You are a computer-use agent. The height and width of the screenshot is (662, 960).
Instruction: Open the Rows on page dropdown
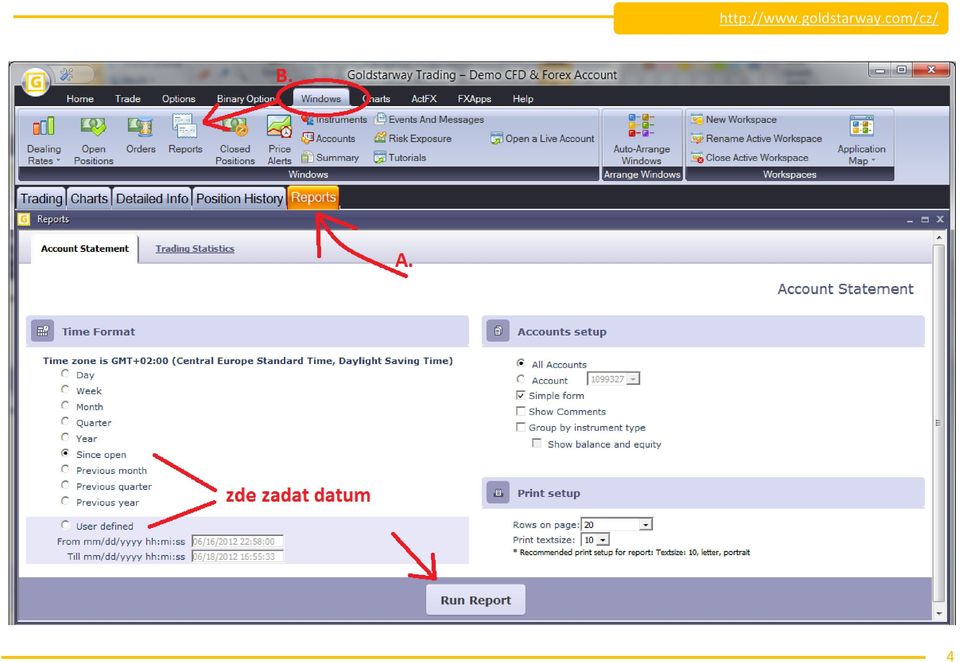pyautogui.click(x=645, y=525)
